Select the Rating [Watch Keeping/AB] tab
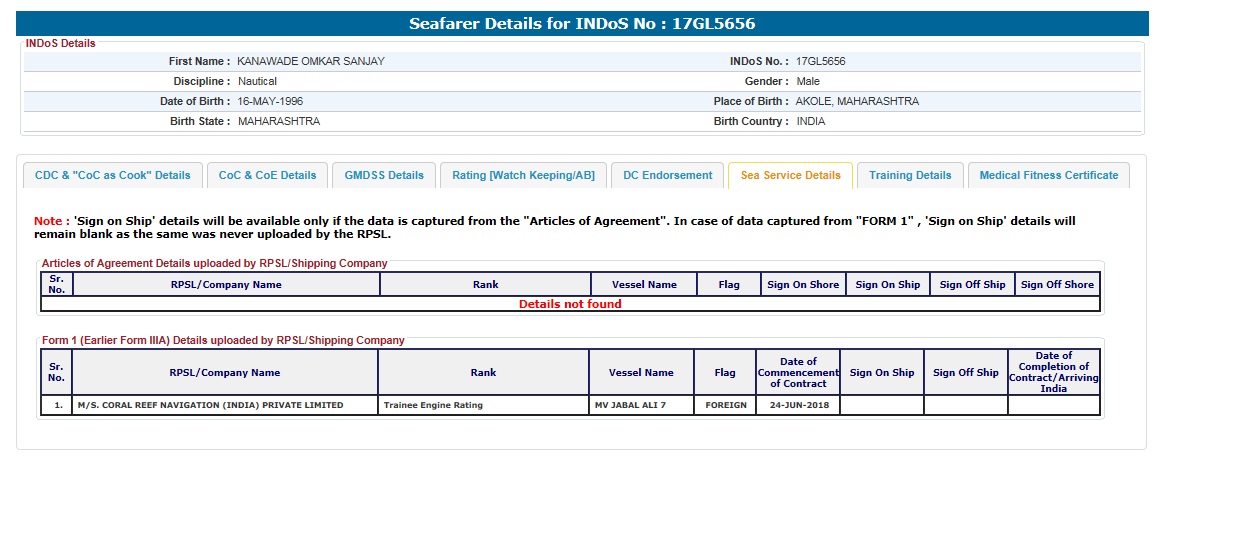Image resolution: width=1234 pixels, height=550 pixels. click(523, 175)
